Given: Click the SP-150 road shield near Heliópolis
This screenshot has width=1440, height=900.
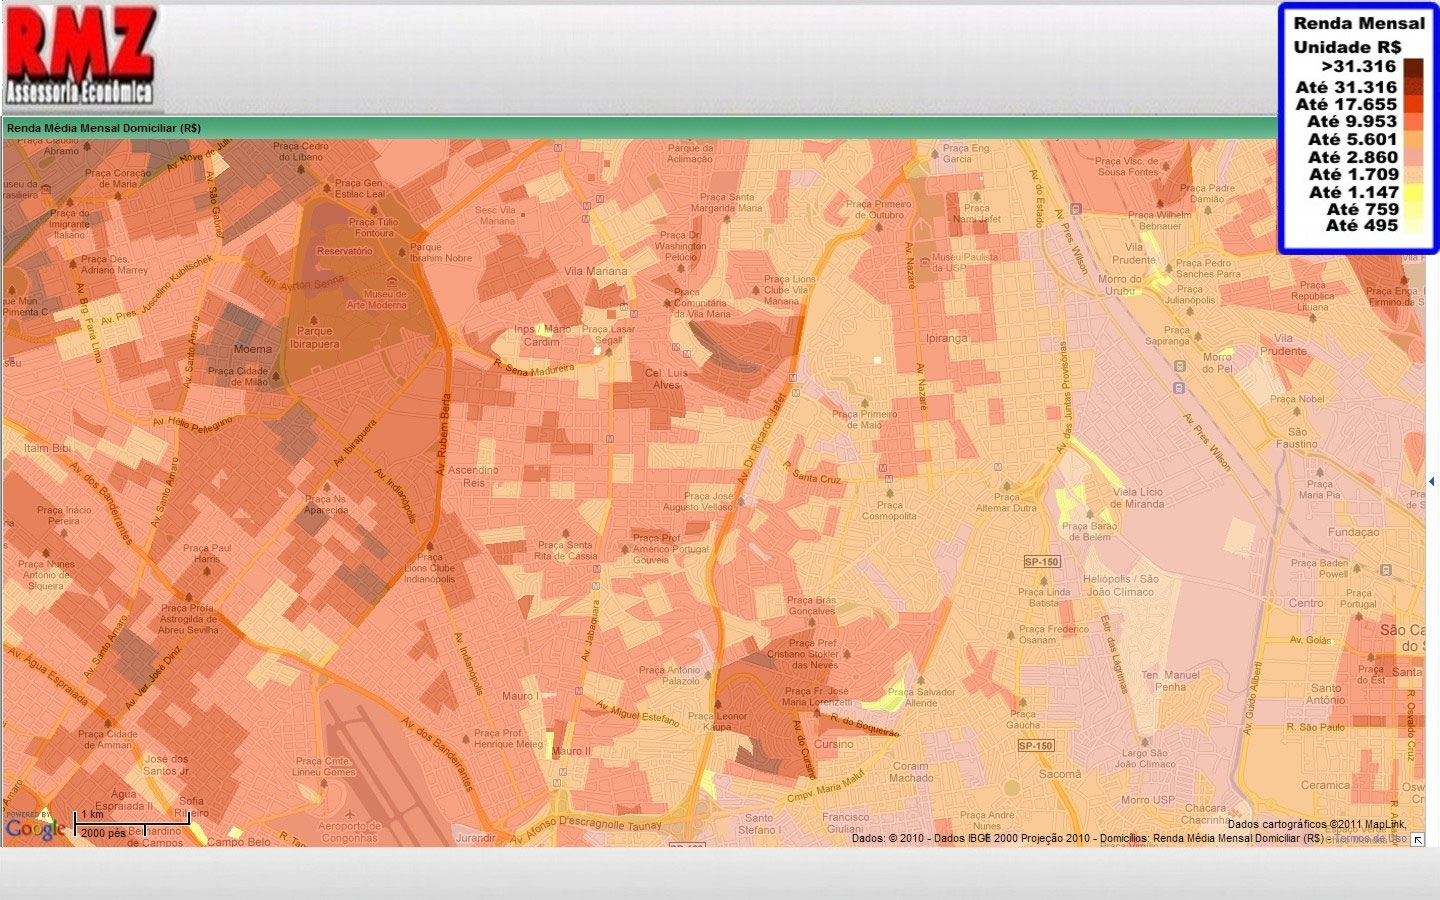Looking at the screenshot, I should click(x=1041, y=562).
